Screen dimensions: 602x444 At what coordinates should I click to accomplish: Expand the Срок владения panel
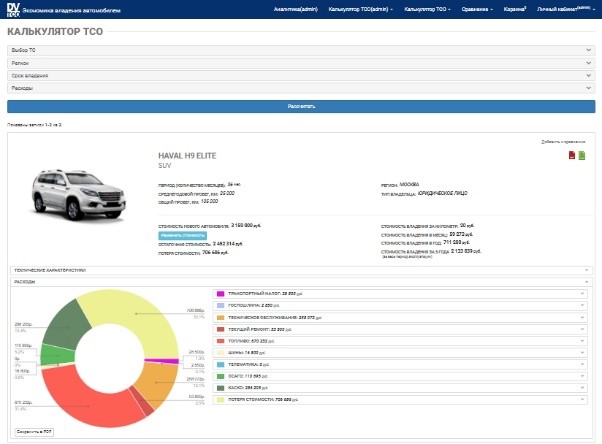pos(300,75)
